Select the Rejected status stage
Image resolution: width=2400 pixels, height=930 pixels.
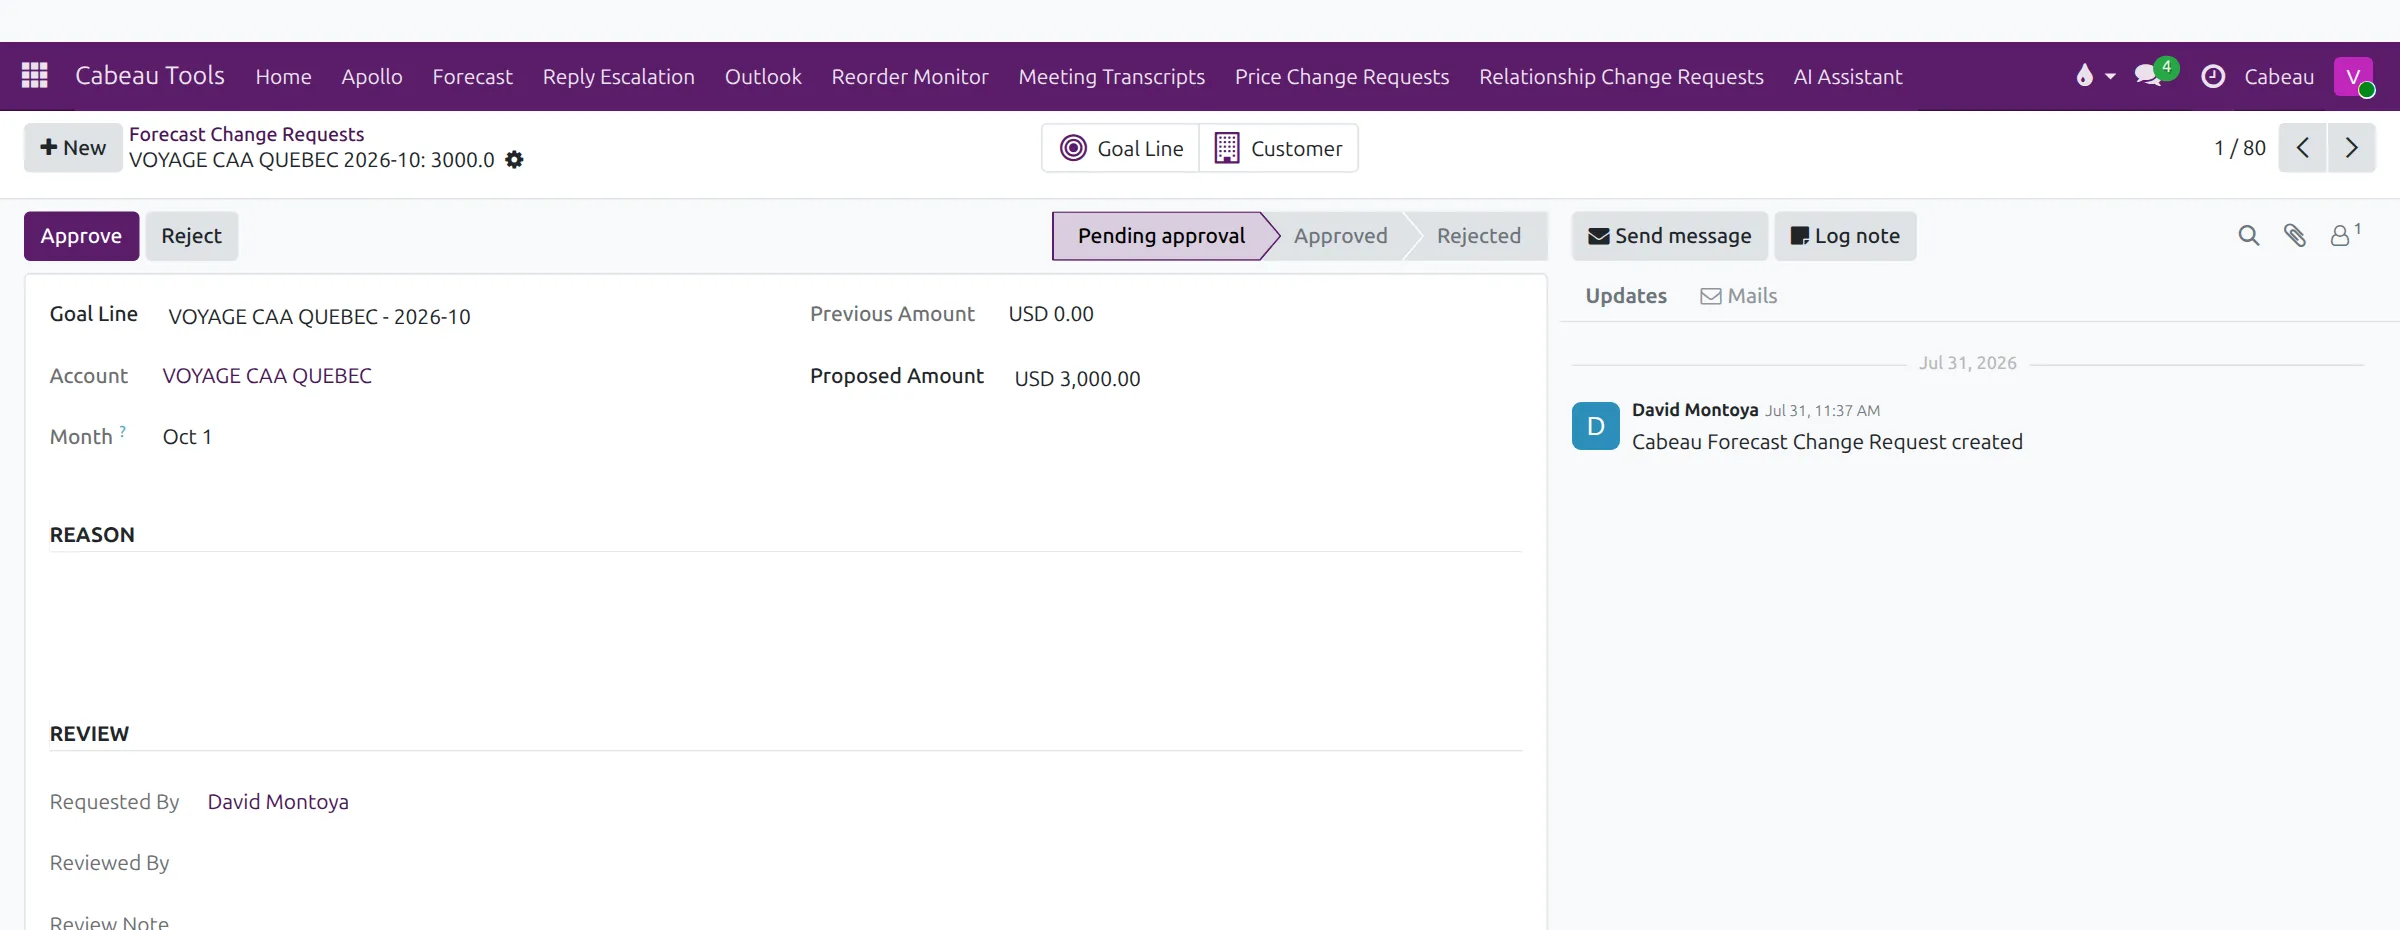[1478, 236]
